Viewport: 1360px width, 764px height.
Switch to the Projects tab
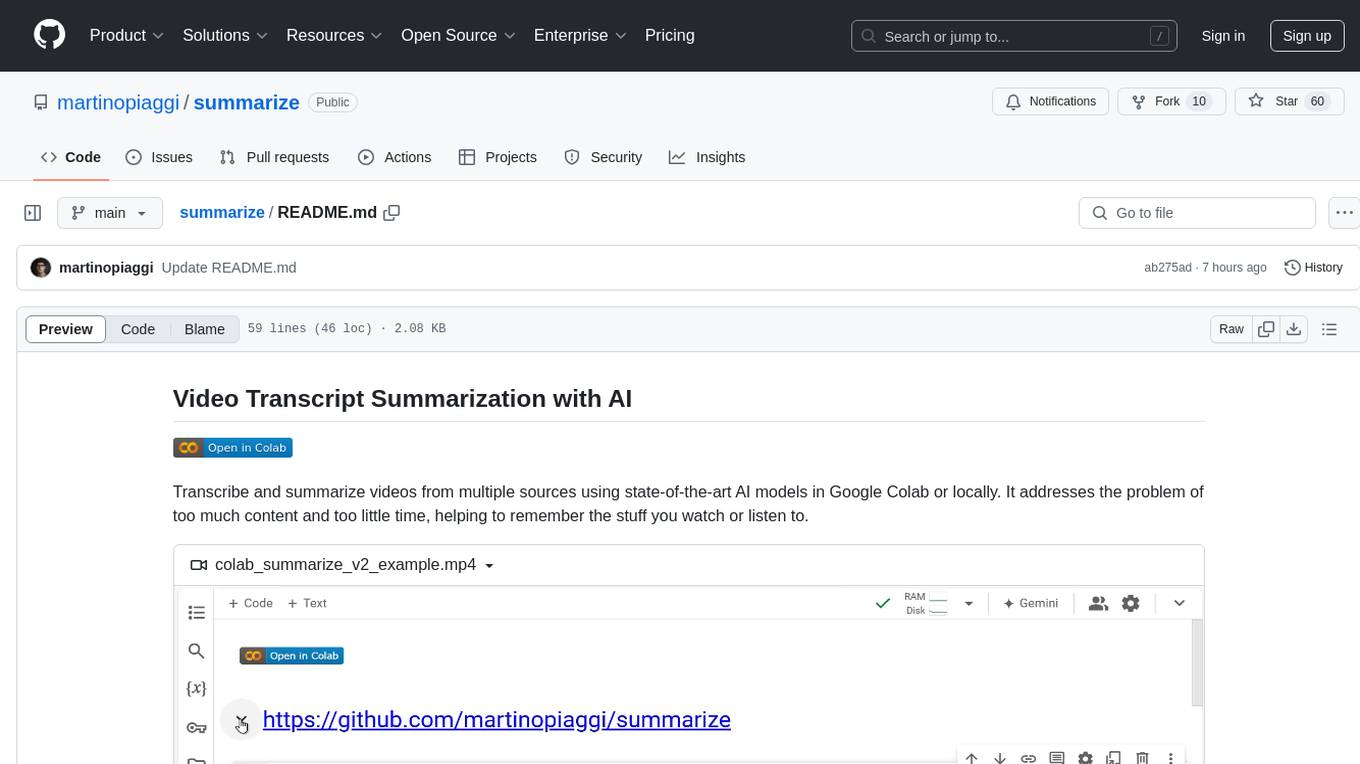497,157
